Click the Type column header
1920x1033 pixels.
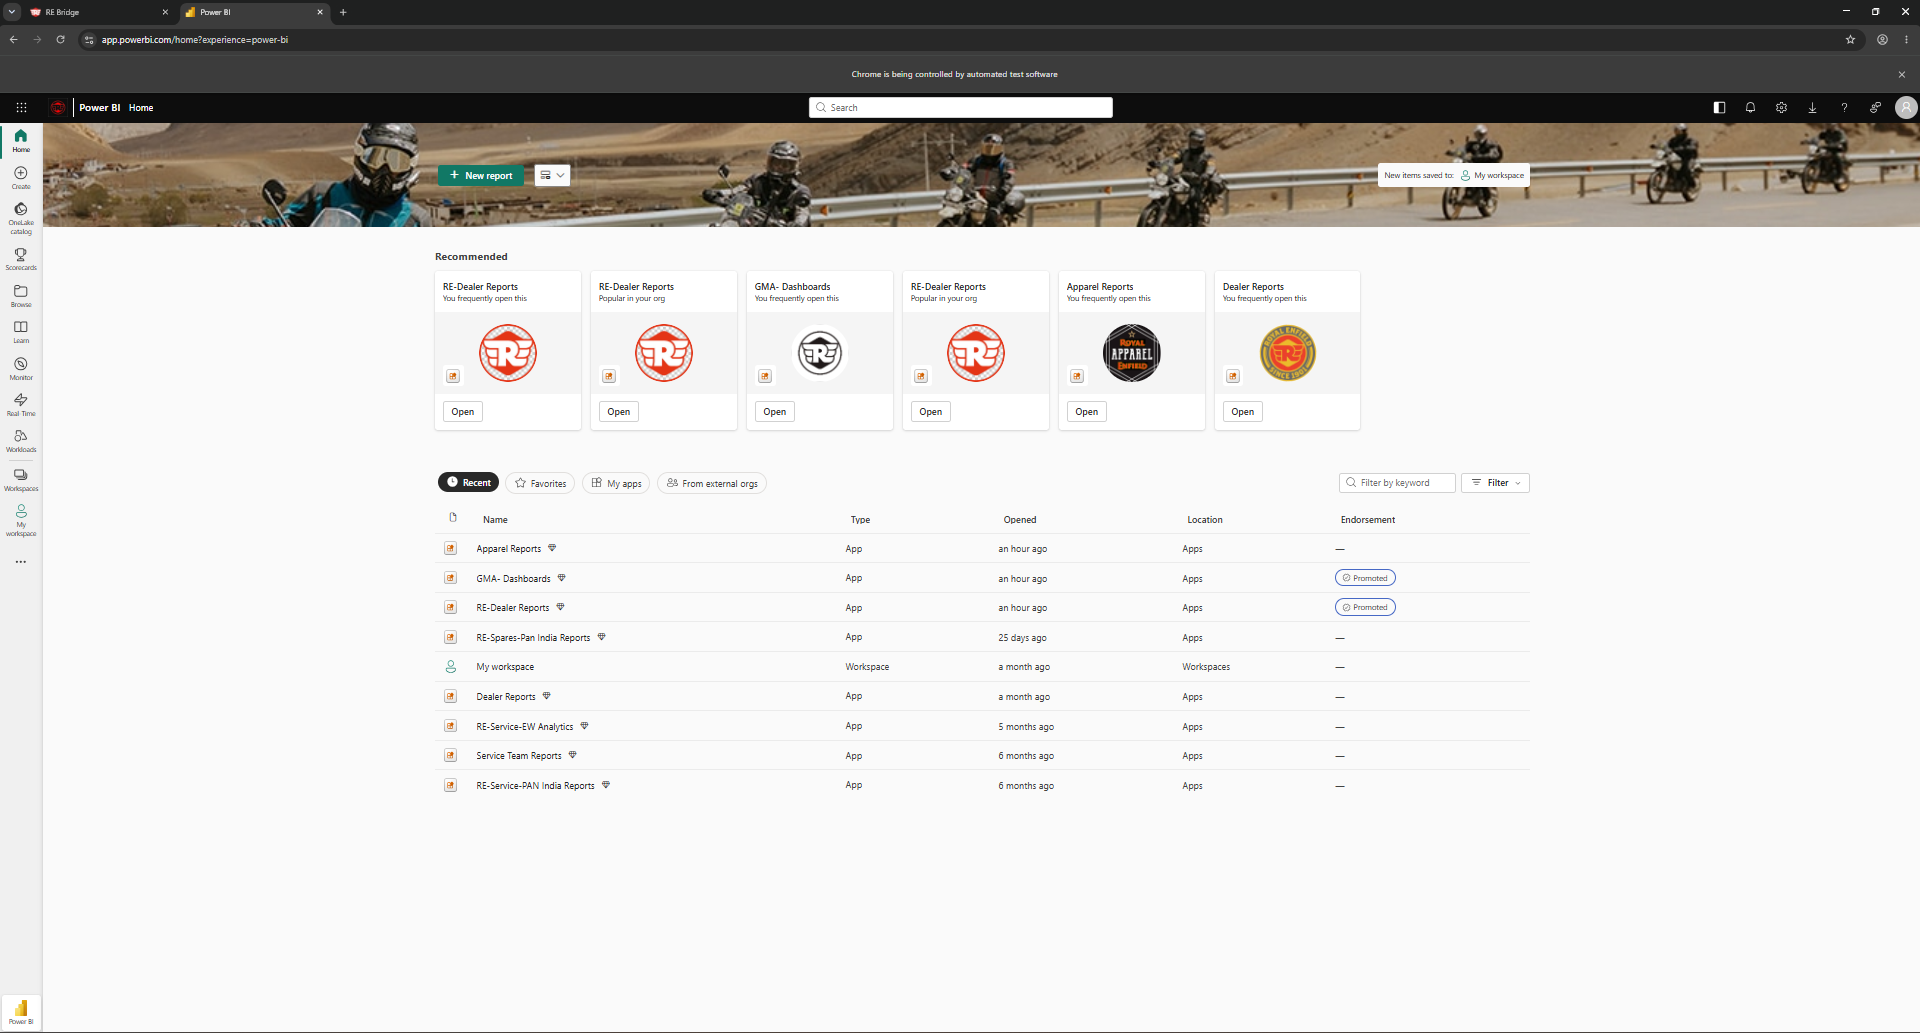[860, 520]
